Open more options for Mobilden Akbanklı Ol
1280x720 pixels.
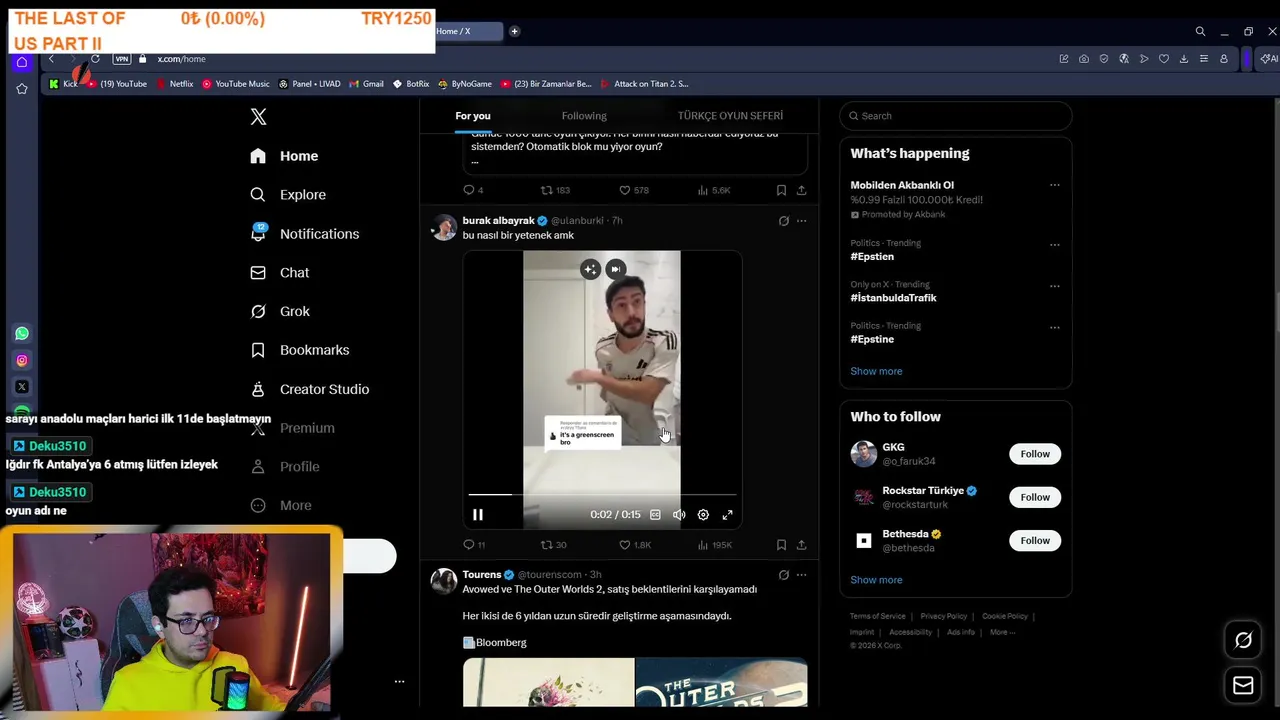click(1054, 185)
